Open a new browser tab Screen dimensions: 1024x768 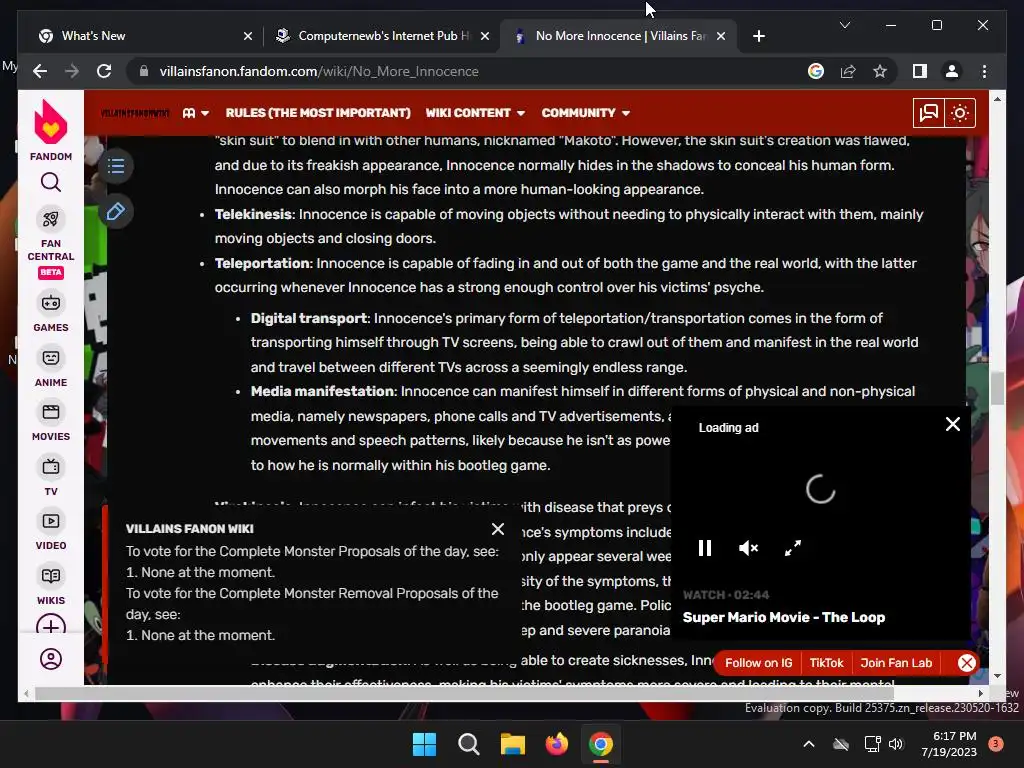(x=758, y=36)
